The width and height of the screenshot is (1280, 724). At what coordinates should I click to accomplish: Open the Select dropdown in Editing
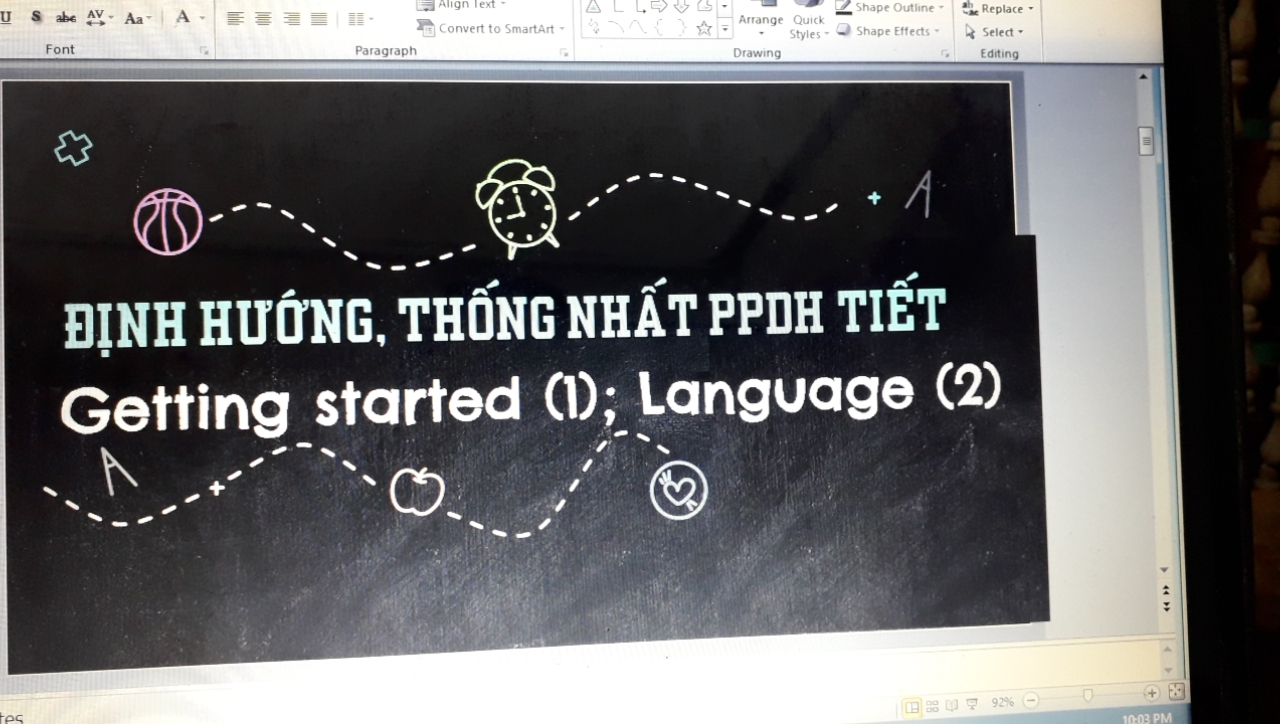995,32
